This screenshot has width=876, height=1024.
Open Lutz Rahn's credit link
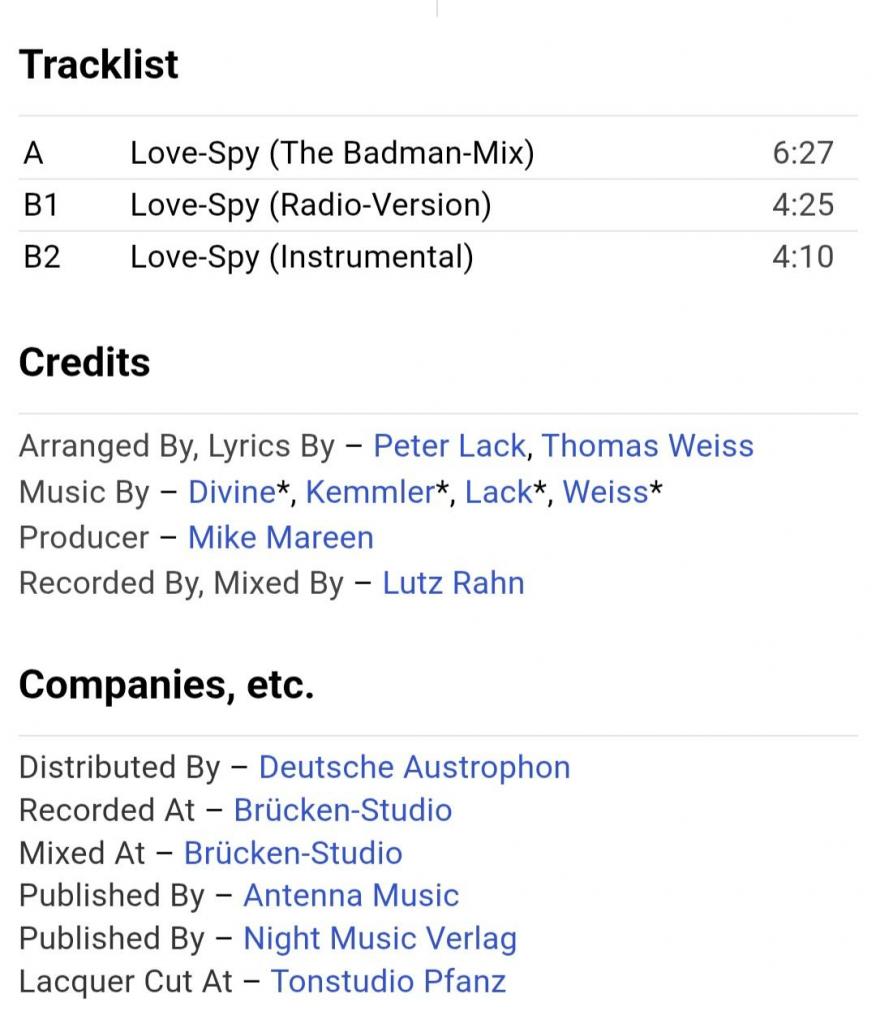pyautogui.click(x=453, y=584)
